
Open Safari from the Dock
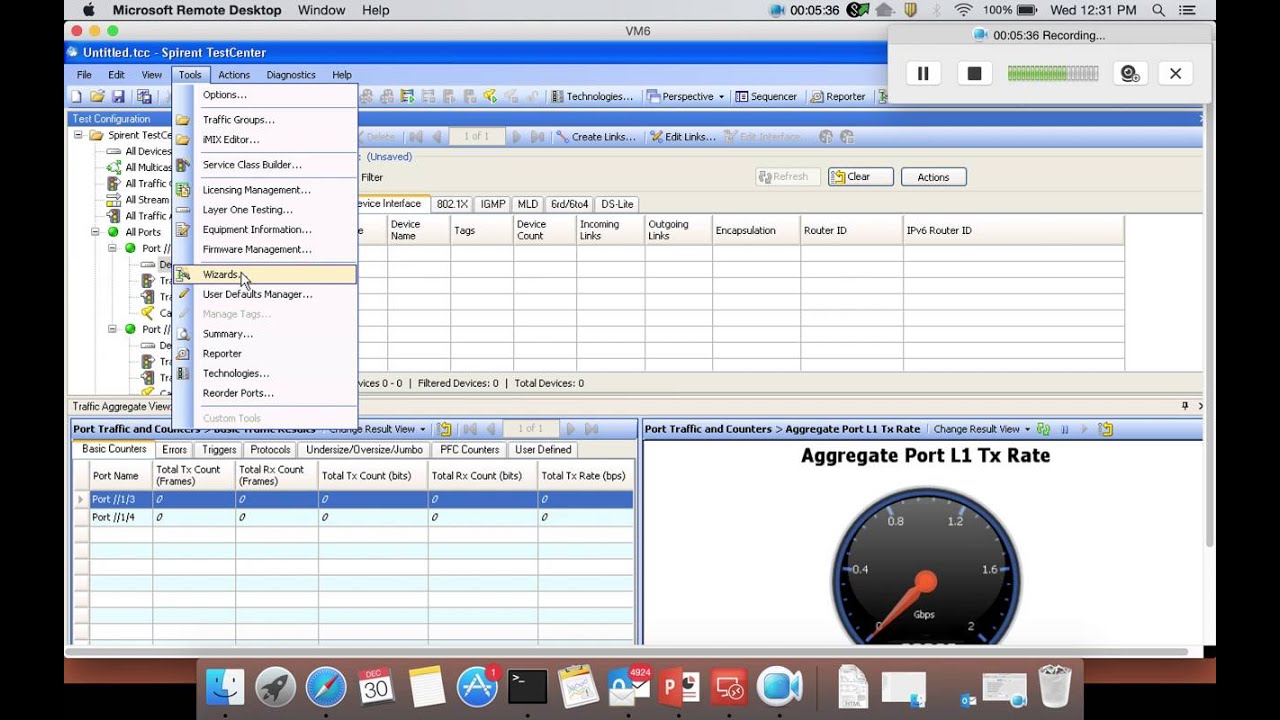click(326, 687)
